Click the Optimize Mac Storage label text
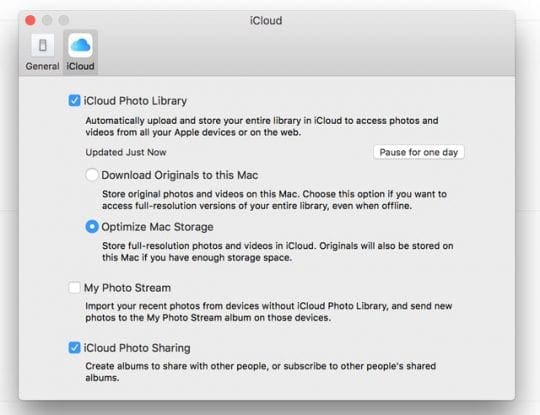This screenshot has width=540, height=415. pyautogui.click(x=157, y=227)
